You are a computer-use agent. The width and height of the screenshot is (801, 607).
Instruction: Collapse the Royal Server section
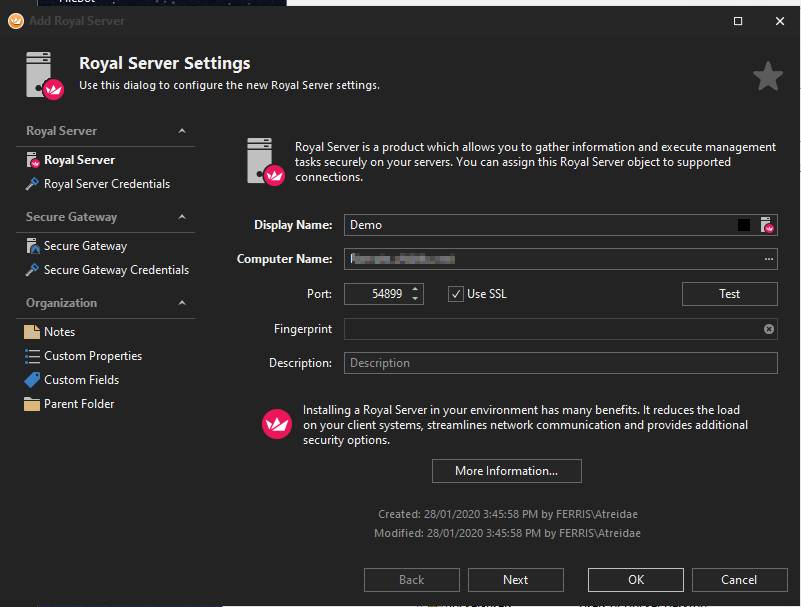pyautogui.click(x=182, y=131)
